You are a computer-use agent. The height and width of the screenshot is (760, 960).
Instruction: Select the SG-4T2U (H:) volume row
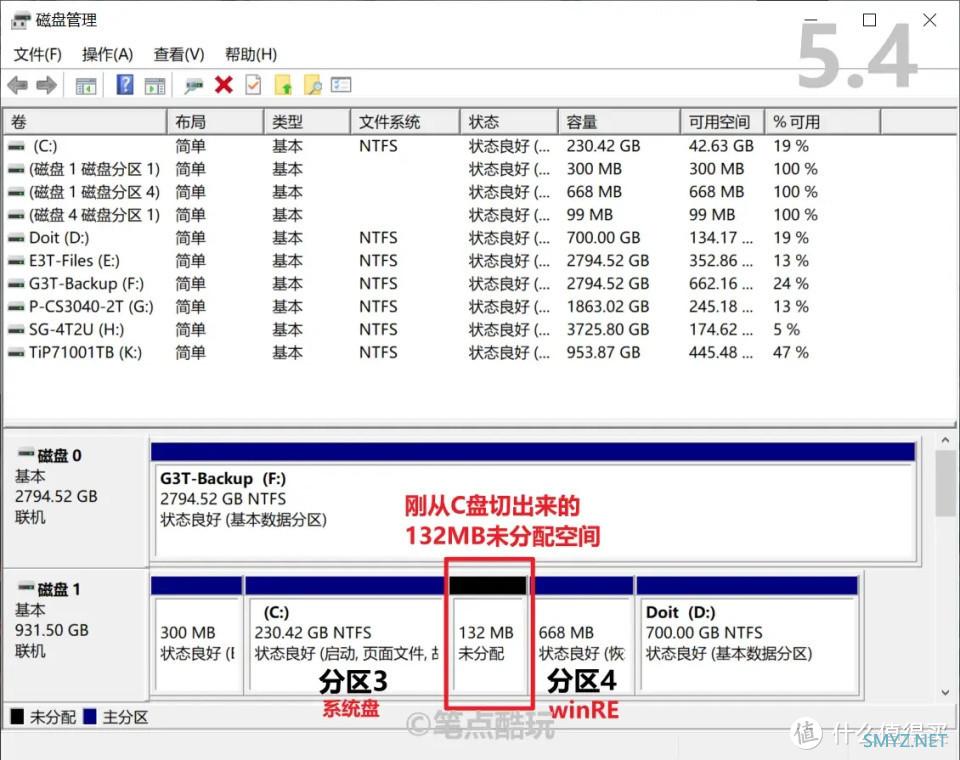point(77,330)
